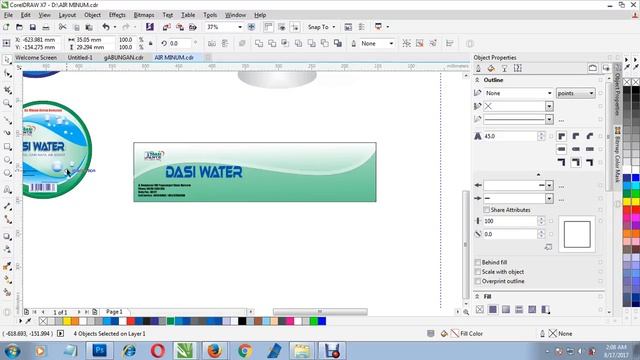Click the Weld shapes icon

(259, 43)
